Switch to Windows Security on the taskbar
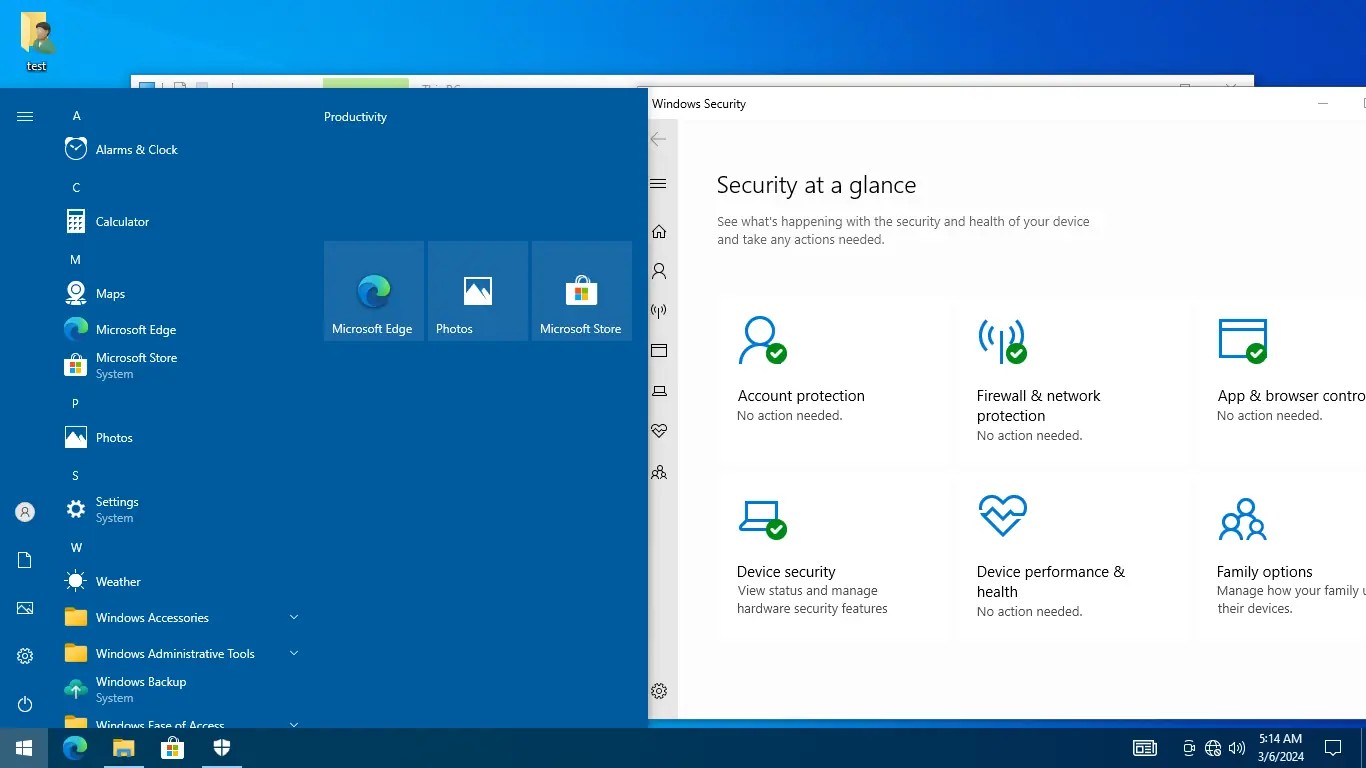The width and height of the screenshot is (1366, 768). pyautogui.click(x=222, y=748)
